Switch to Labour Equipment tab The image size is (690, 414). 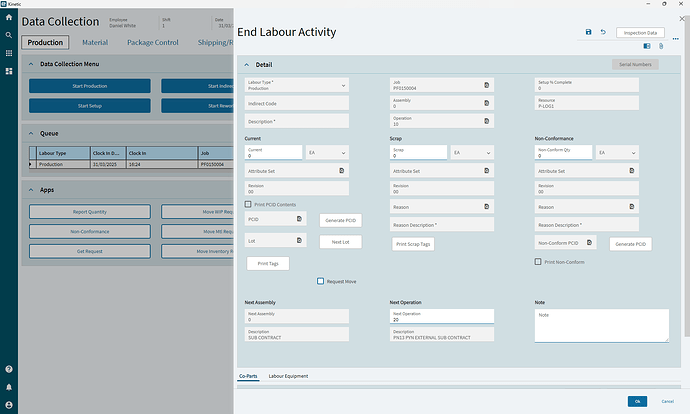click(288, 376)
